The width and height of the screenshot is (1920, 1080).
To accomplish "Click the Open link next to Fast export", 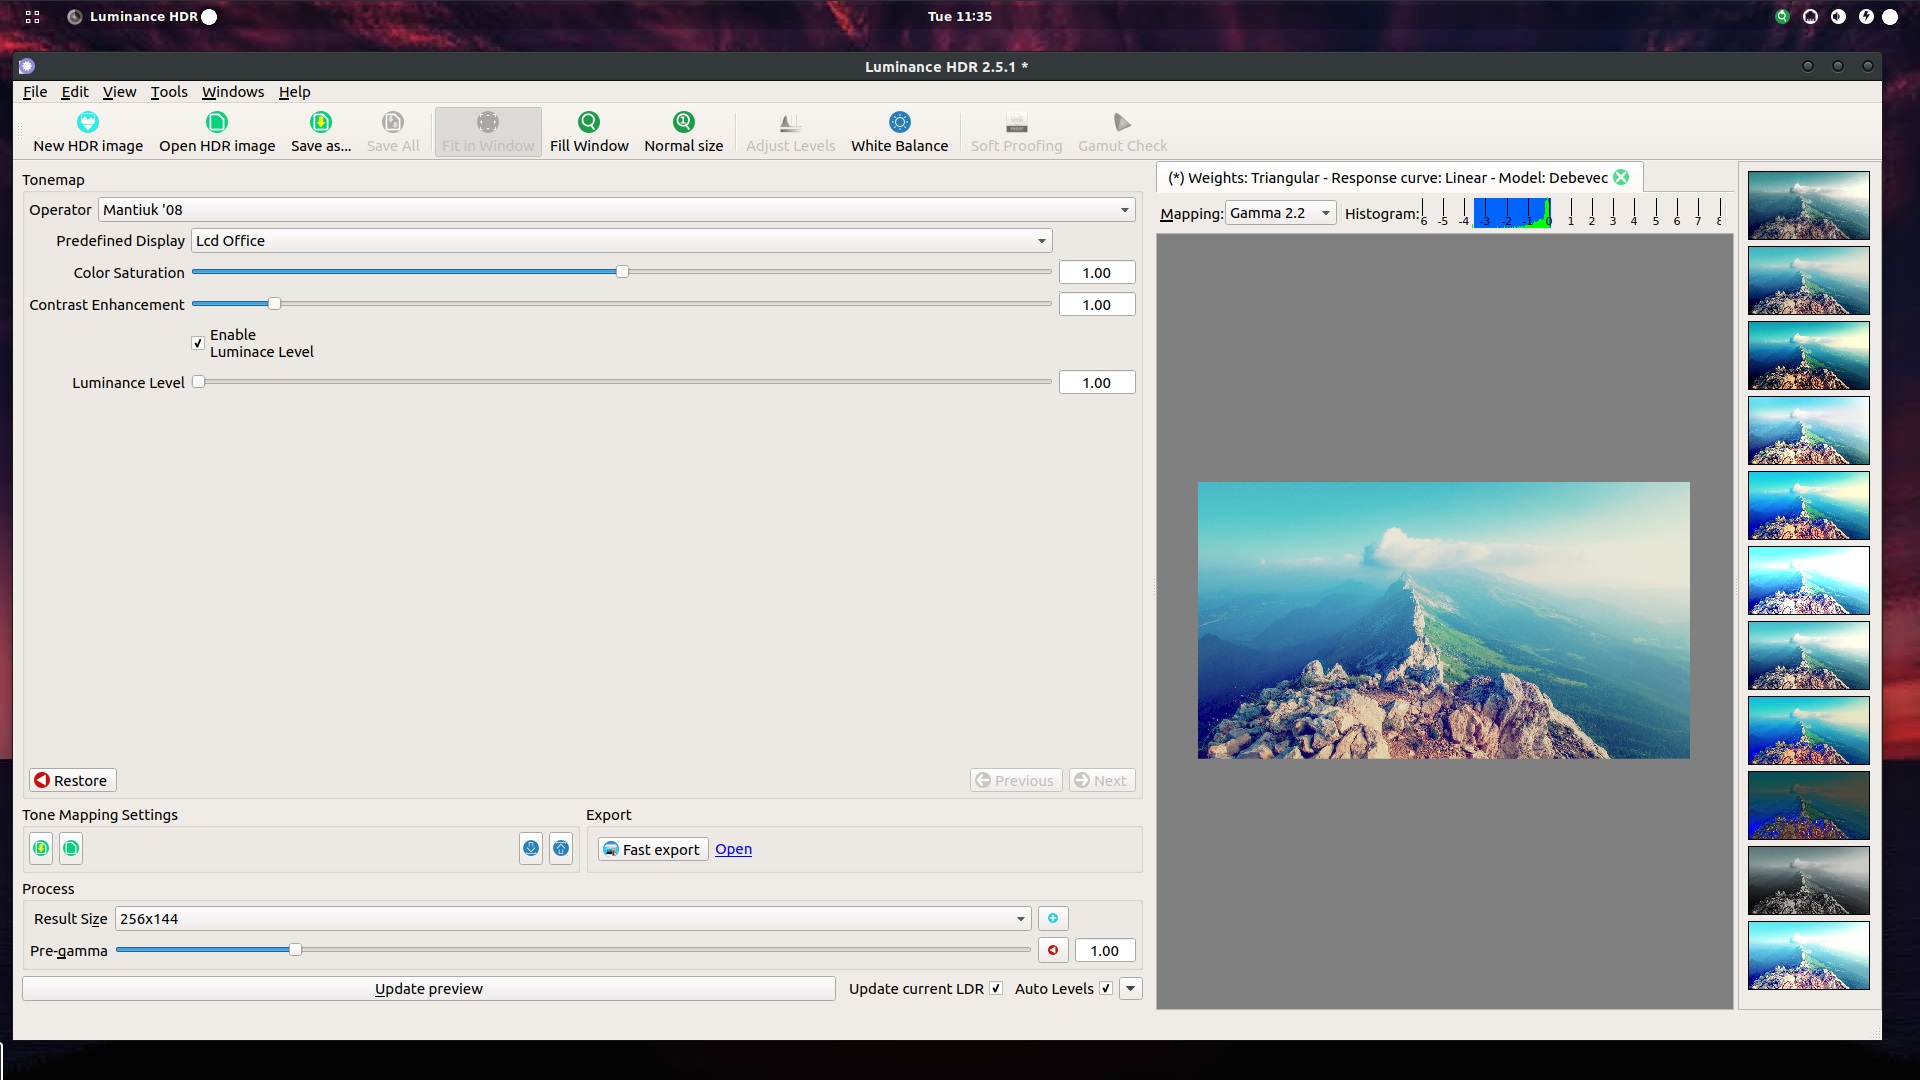I will 733,848.
